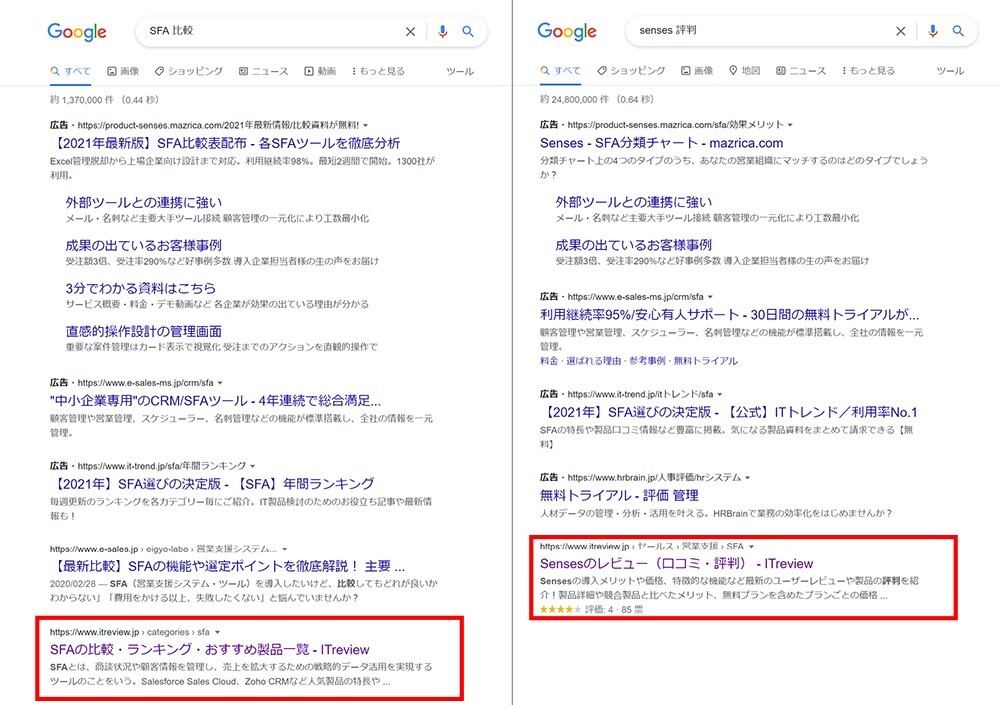
Task: Click the star rating under the Senses ITreview result
Action: [x=560, y=609]
